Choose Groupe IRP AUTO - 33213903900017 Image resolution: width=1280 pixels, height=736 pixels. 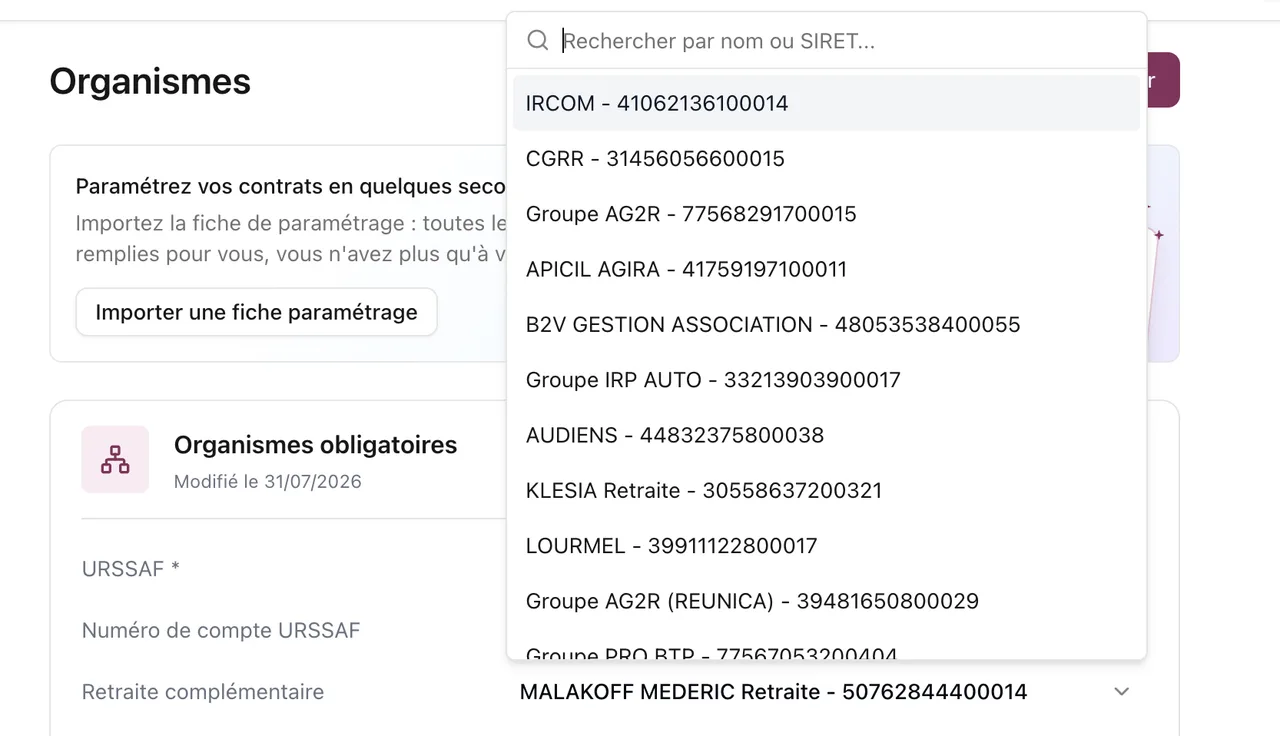(826, 380)
